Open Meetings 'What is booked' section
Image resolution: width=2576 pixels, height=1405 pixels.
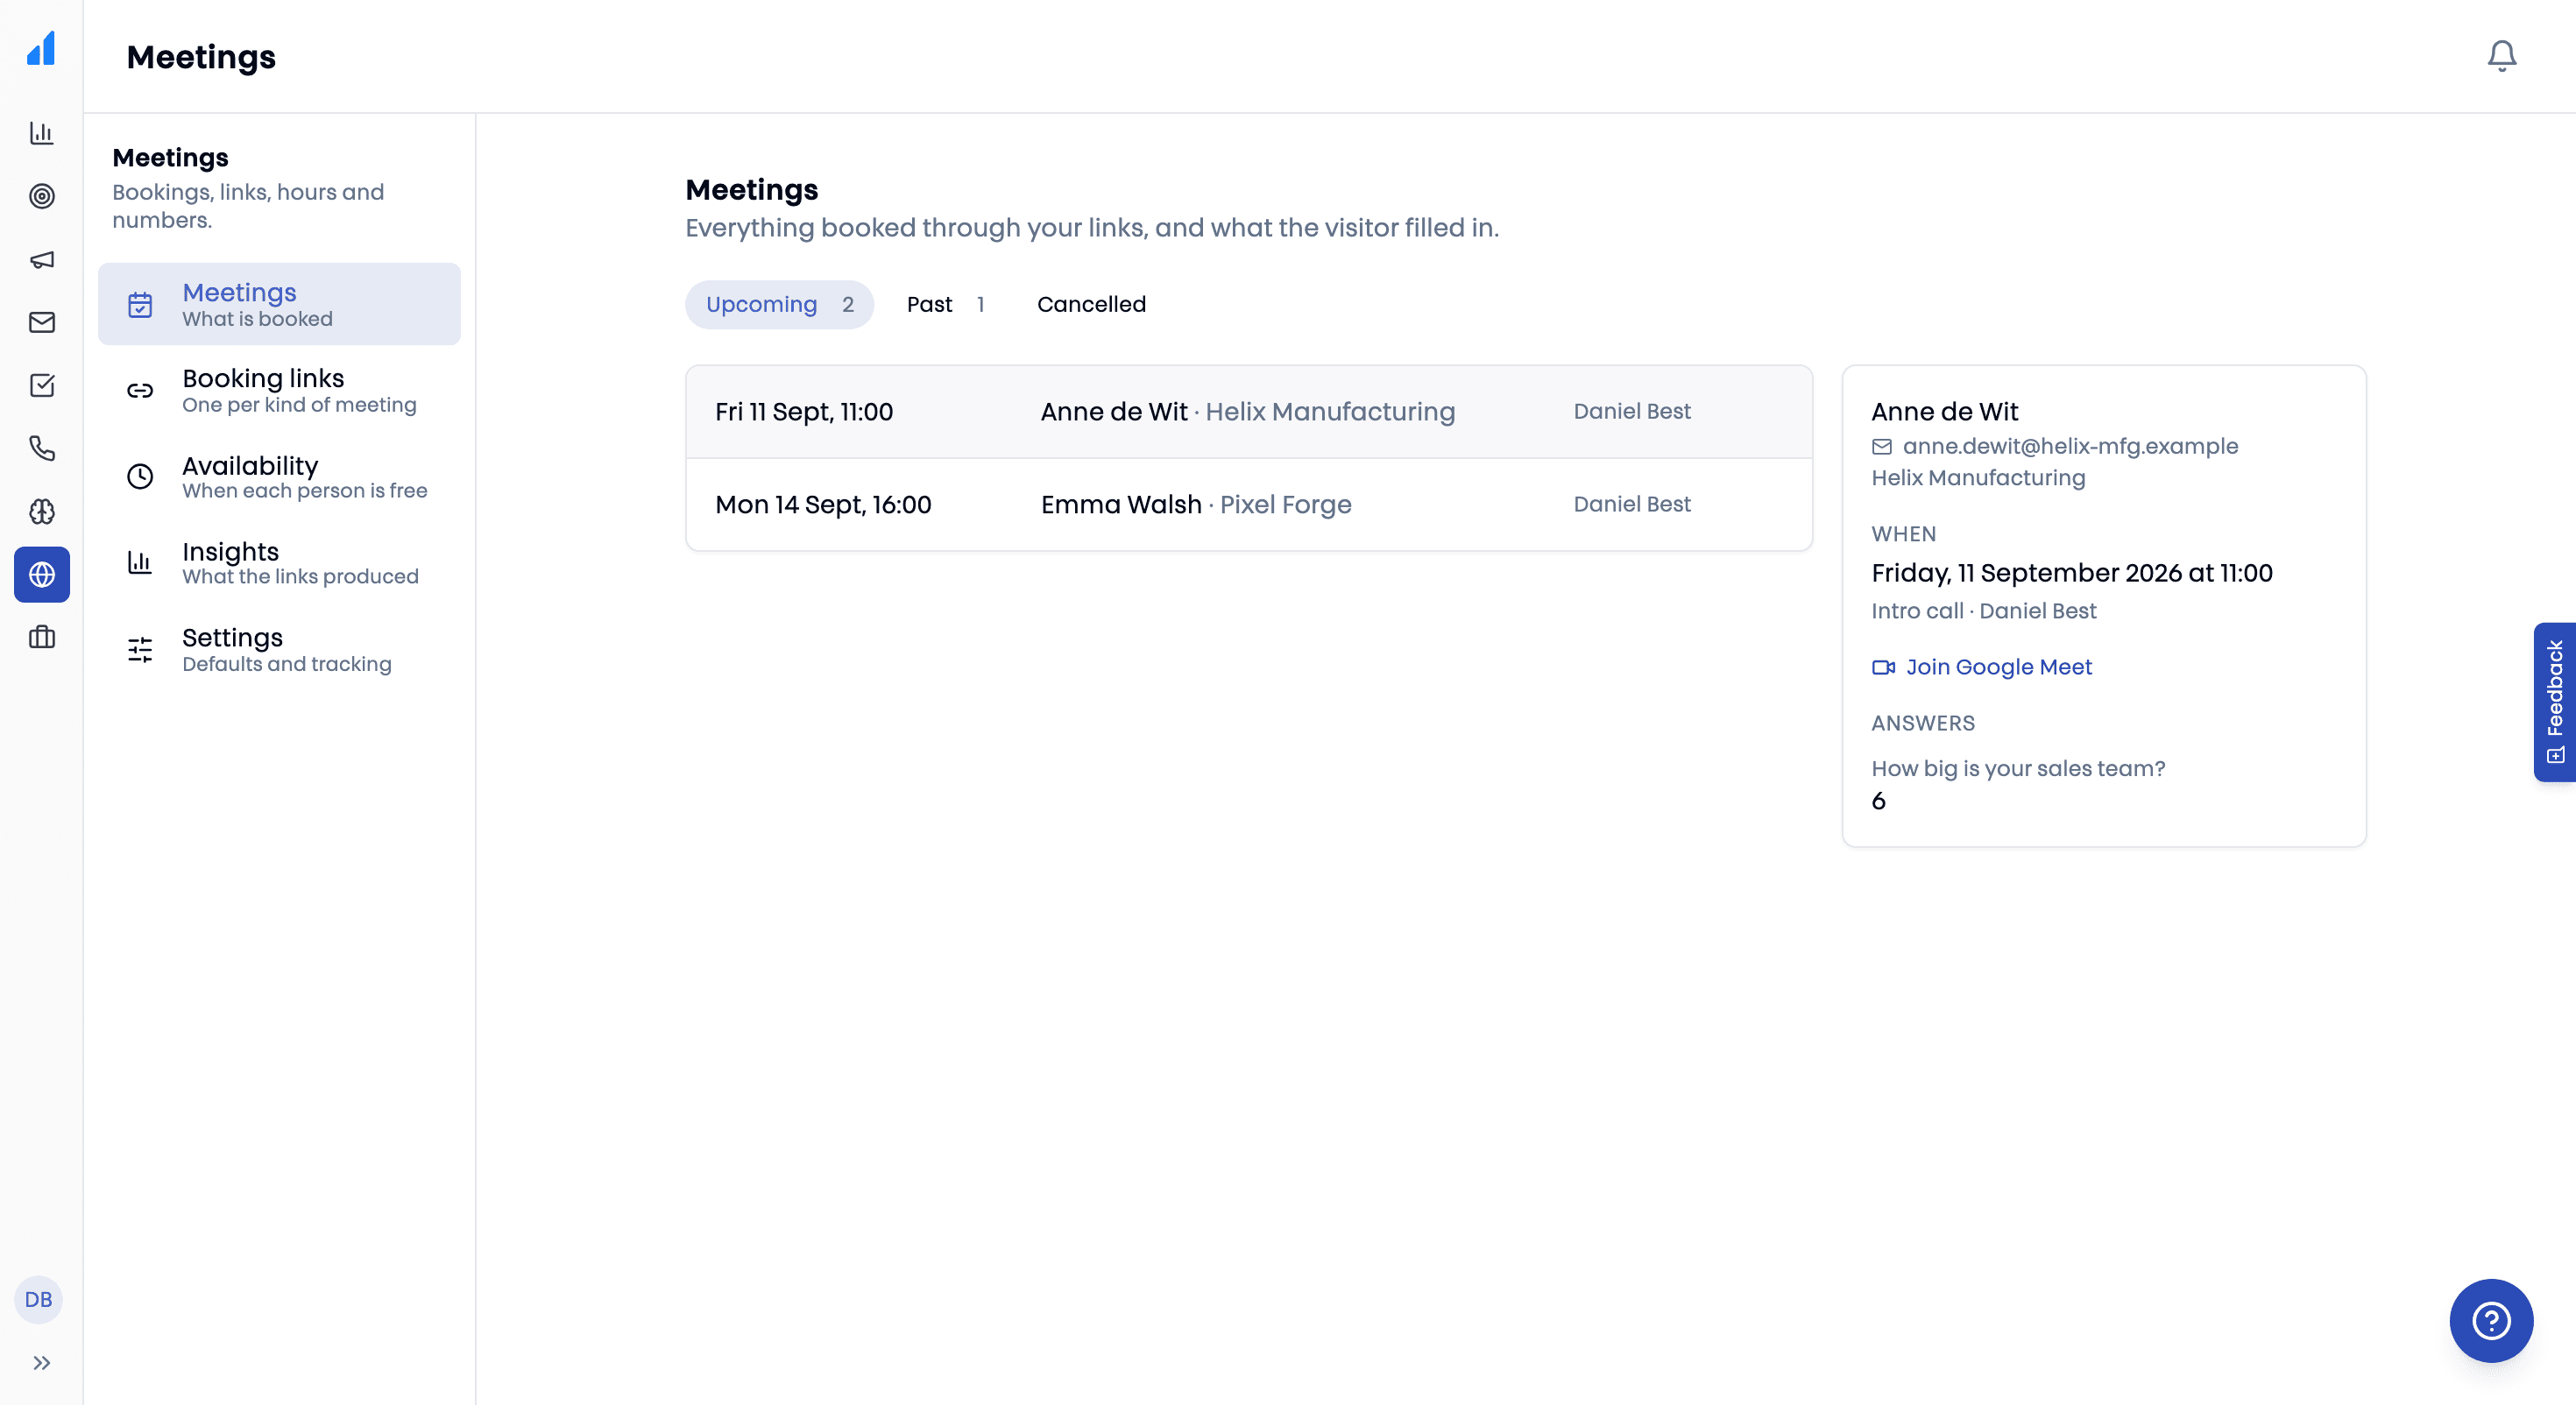[279, 304]
